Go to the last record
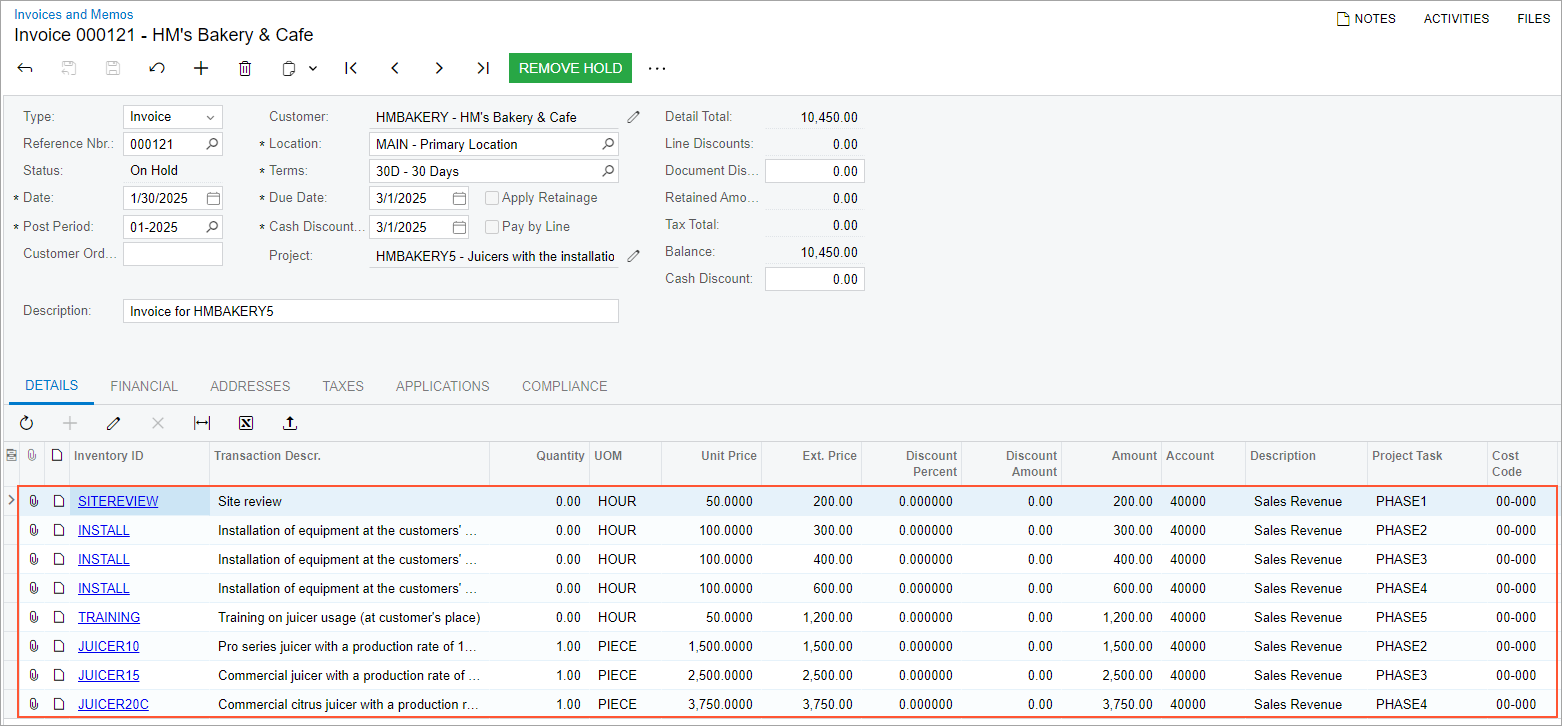Viewport: 1562px width, 726px height. pos(483,68)
